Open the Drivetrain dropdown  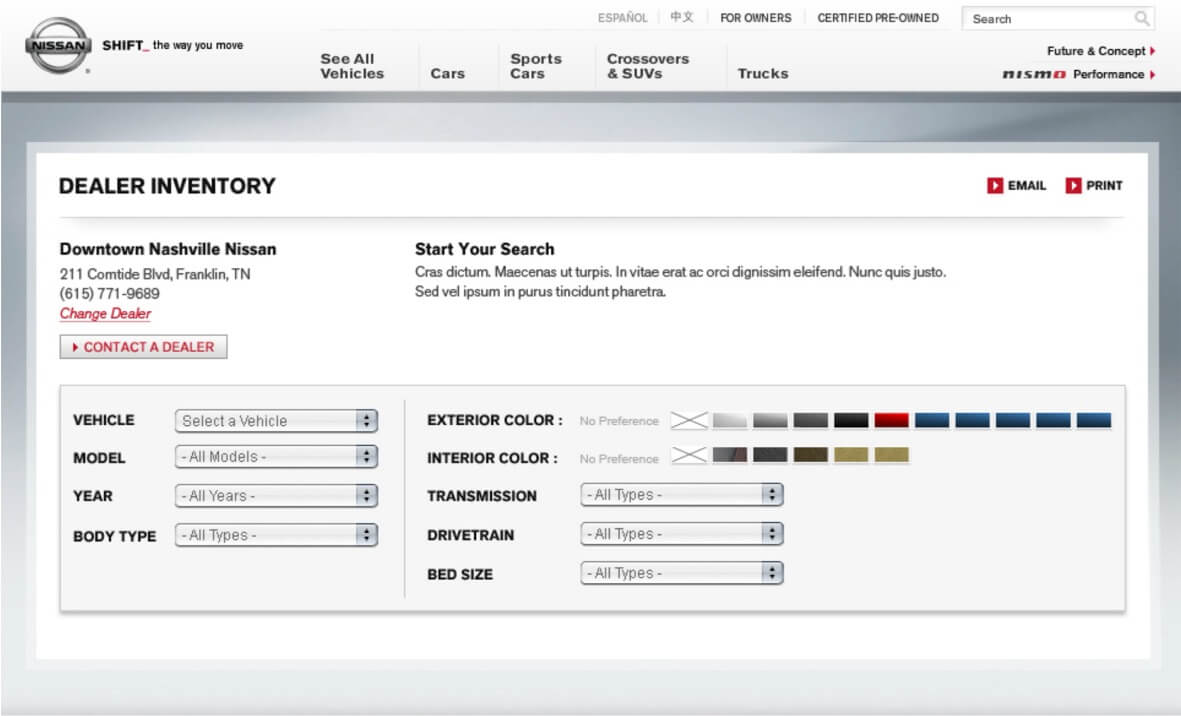[682, 534]
